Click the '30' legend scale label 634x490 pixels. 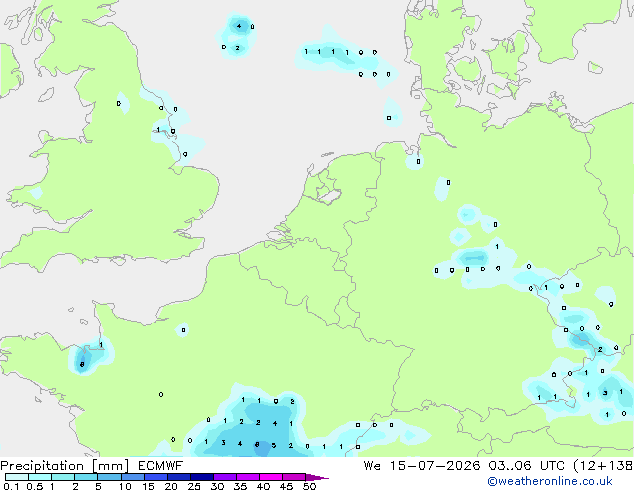pyautogui.click(x=217, y=486)
